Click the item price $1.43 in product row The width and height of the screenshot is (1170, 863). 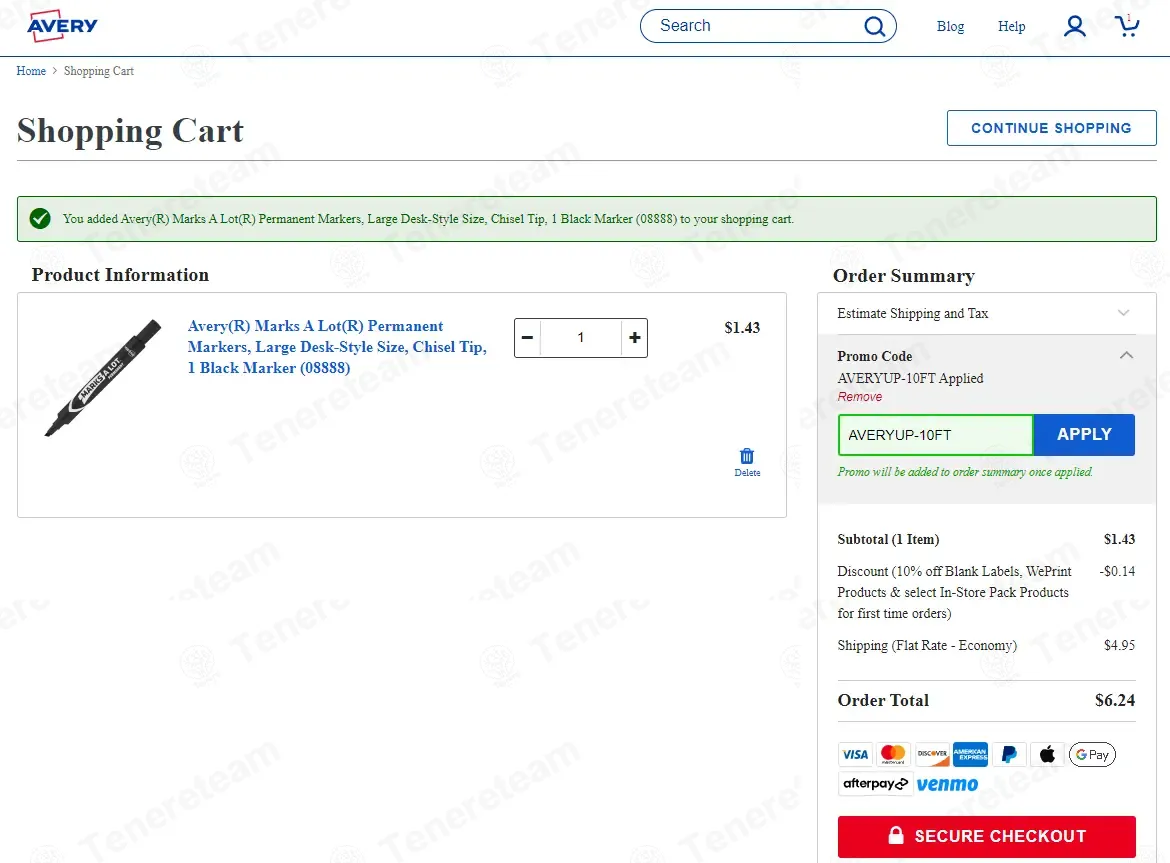click(x=742, y=327)
